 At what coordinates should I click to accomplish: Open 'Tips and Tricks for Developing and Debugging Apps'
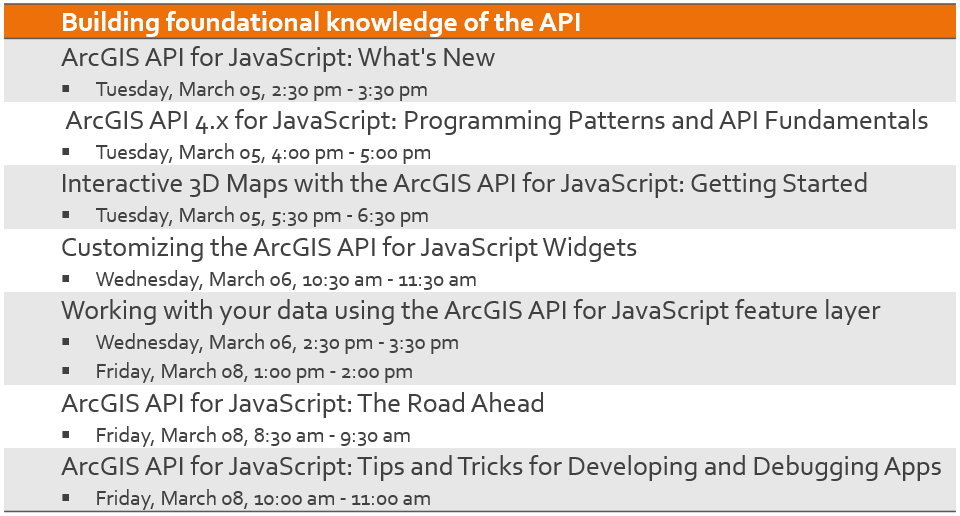[501, 467]
